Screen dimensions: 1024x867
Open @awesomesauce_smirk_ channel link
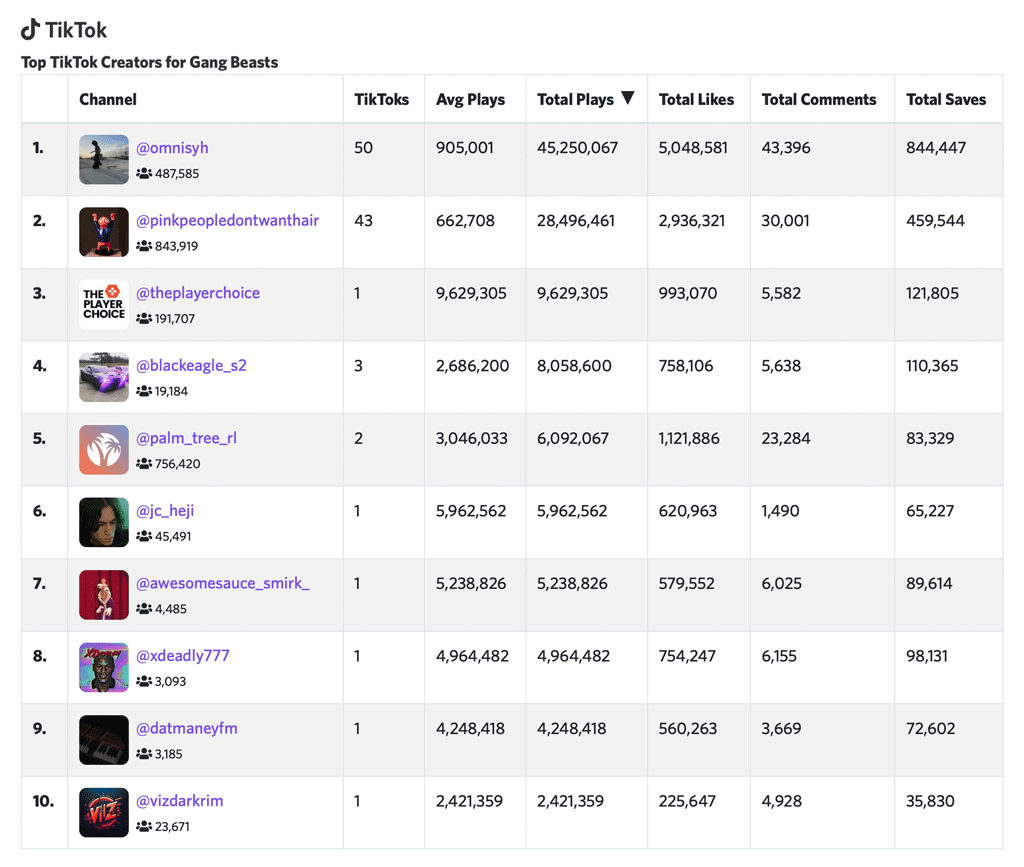222,583
